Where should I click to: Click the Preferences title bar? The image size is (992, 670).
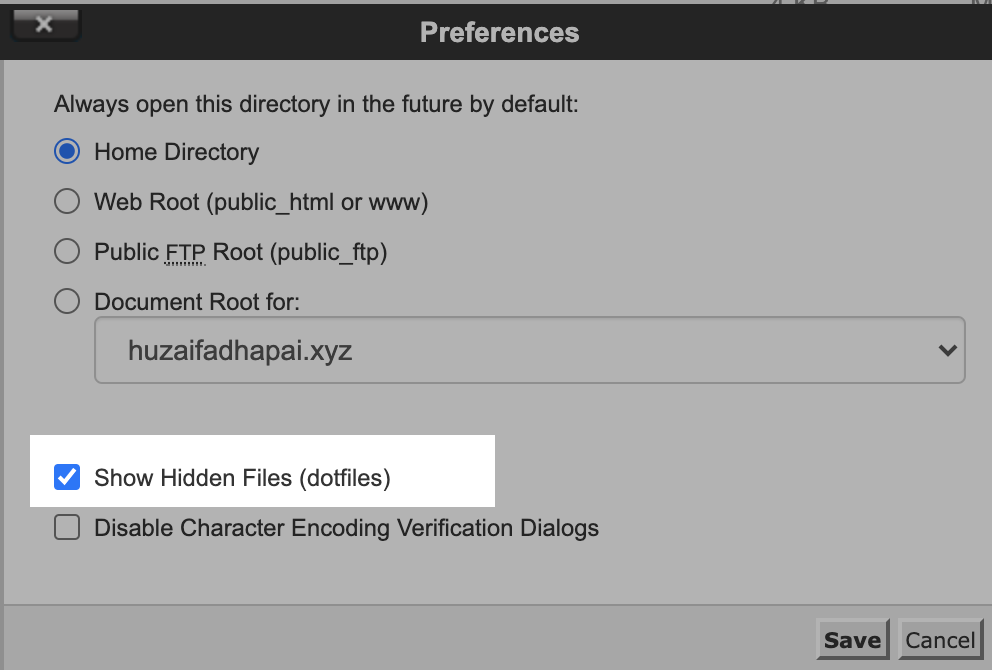point(498,31)
